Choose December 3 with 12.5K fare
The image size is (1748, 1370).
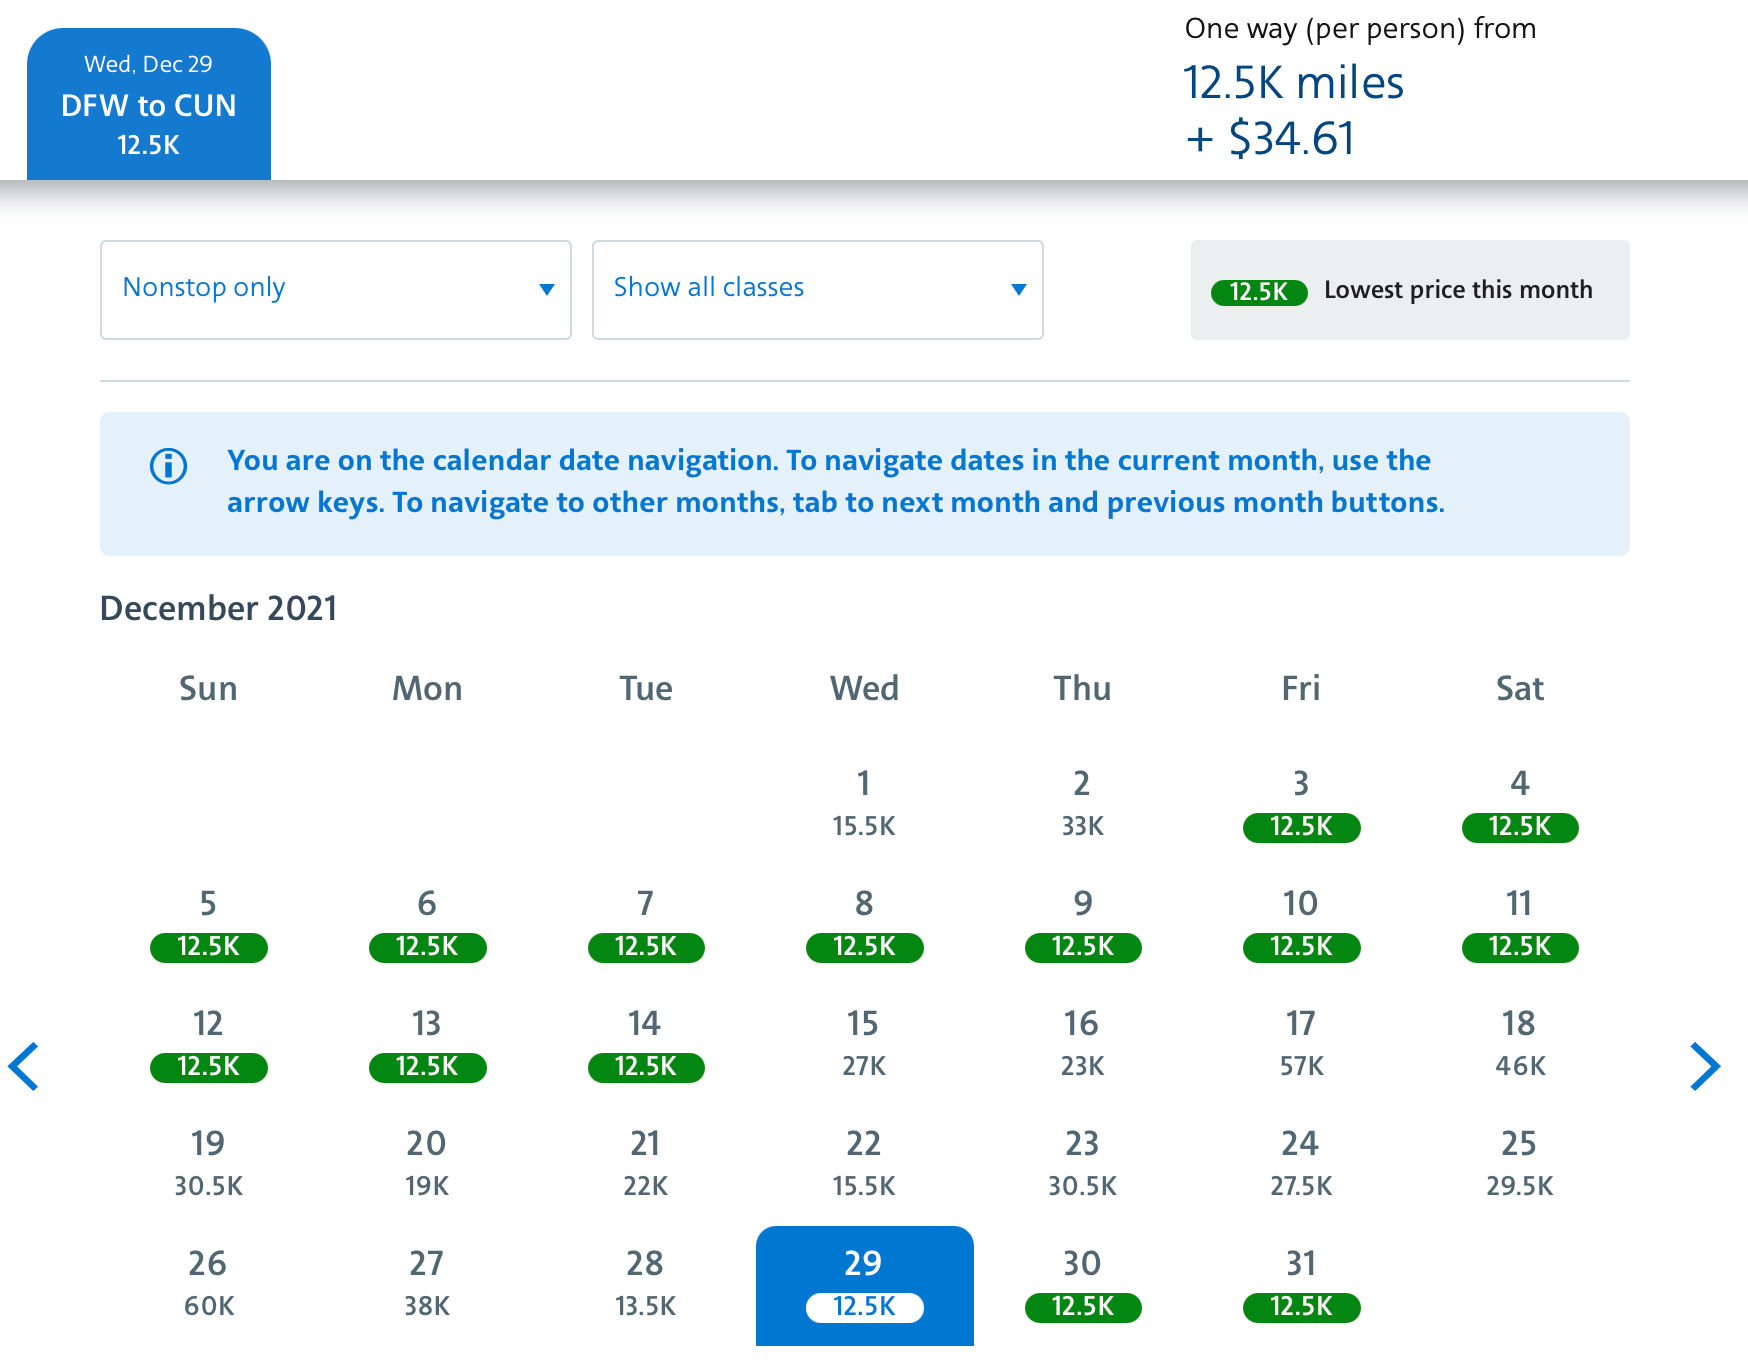1301,804
